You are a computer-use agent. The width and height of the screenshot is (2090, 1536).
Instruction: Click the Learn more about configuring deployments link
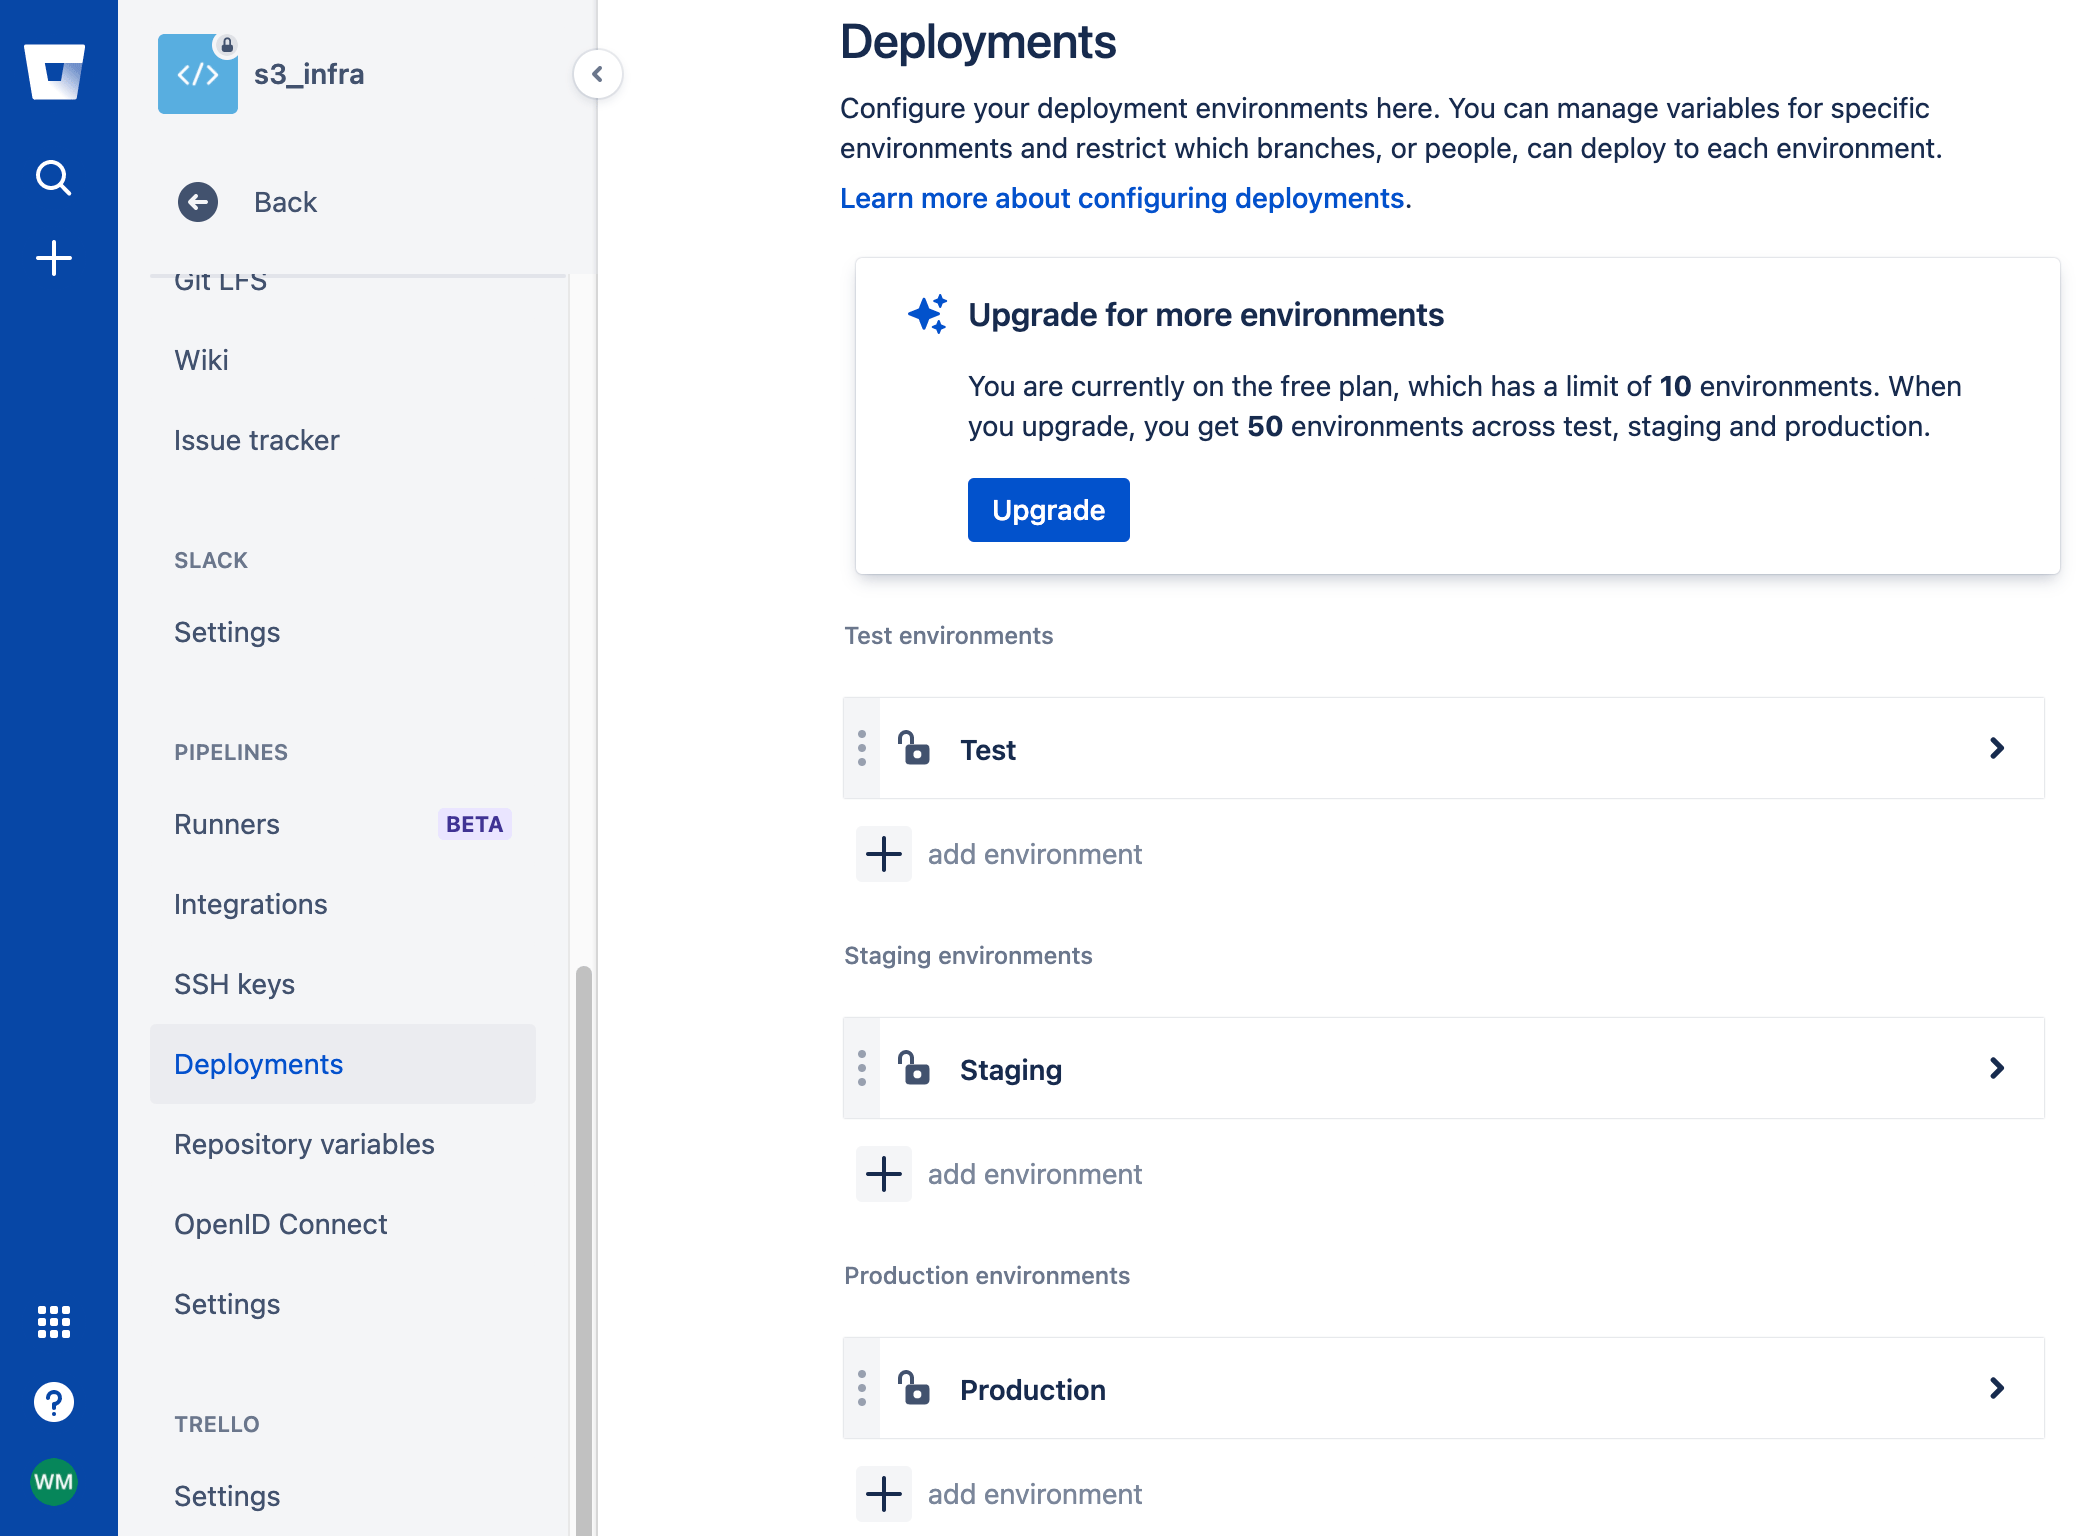click(x=1121, y=200)
